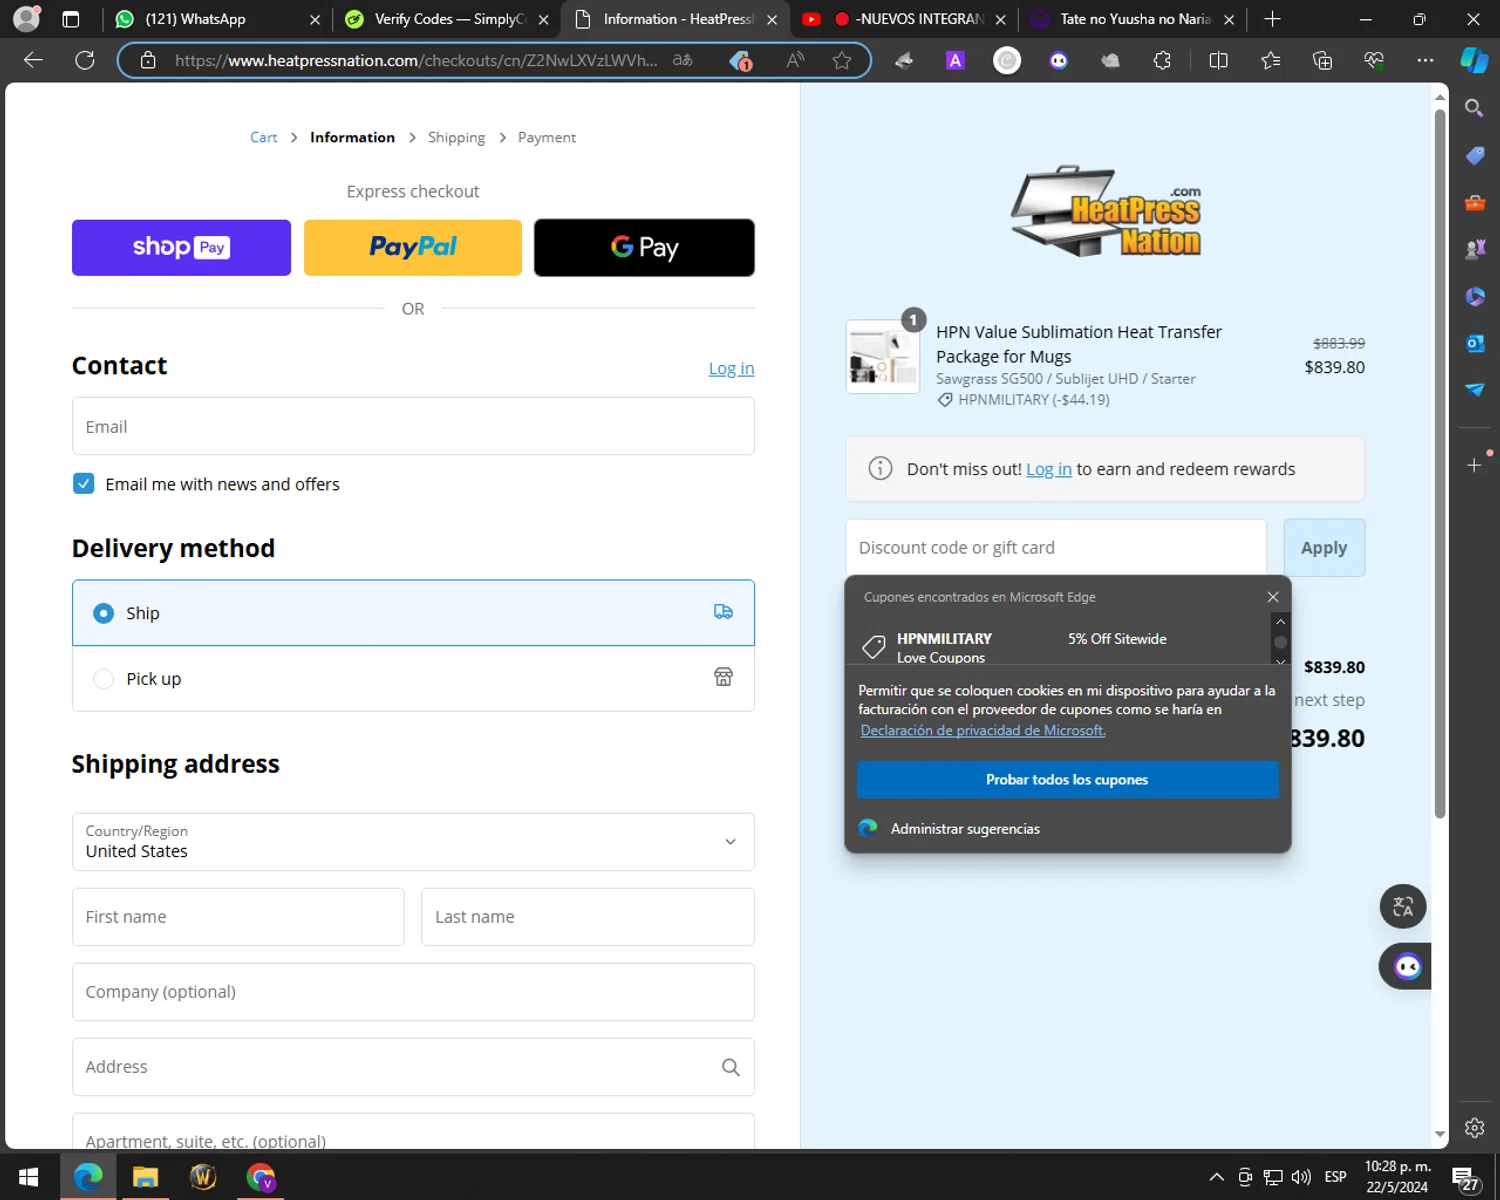The width and height of the screenshot is (1500, 1200).
Task: Focus the Company (optional) field
Action: [x=413, y=992]
